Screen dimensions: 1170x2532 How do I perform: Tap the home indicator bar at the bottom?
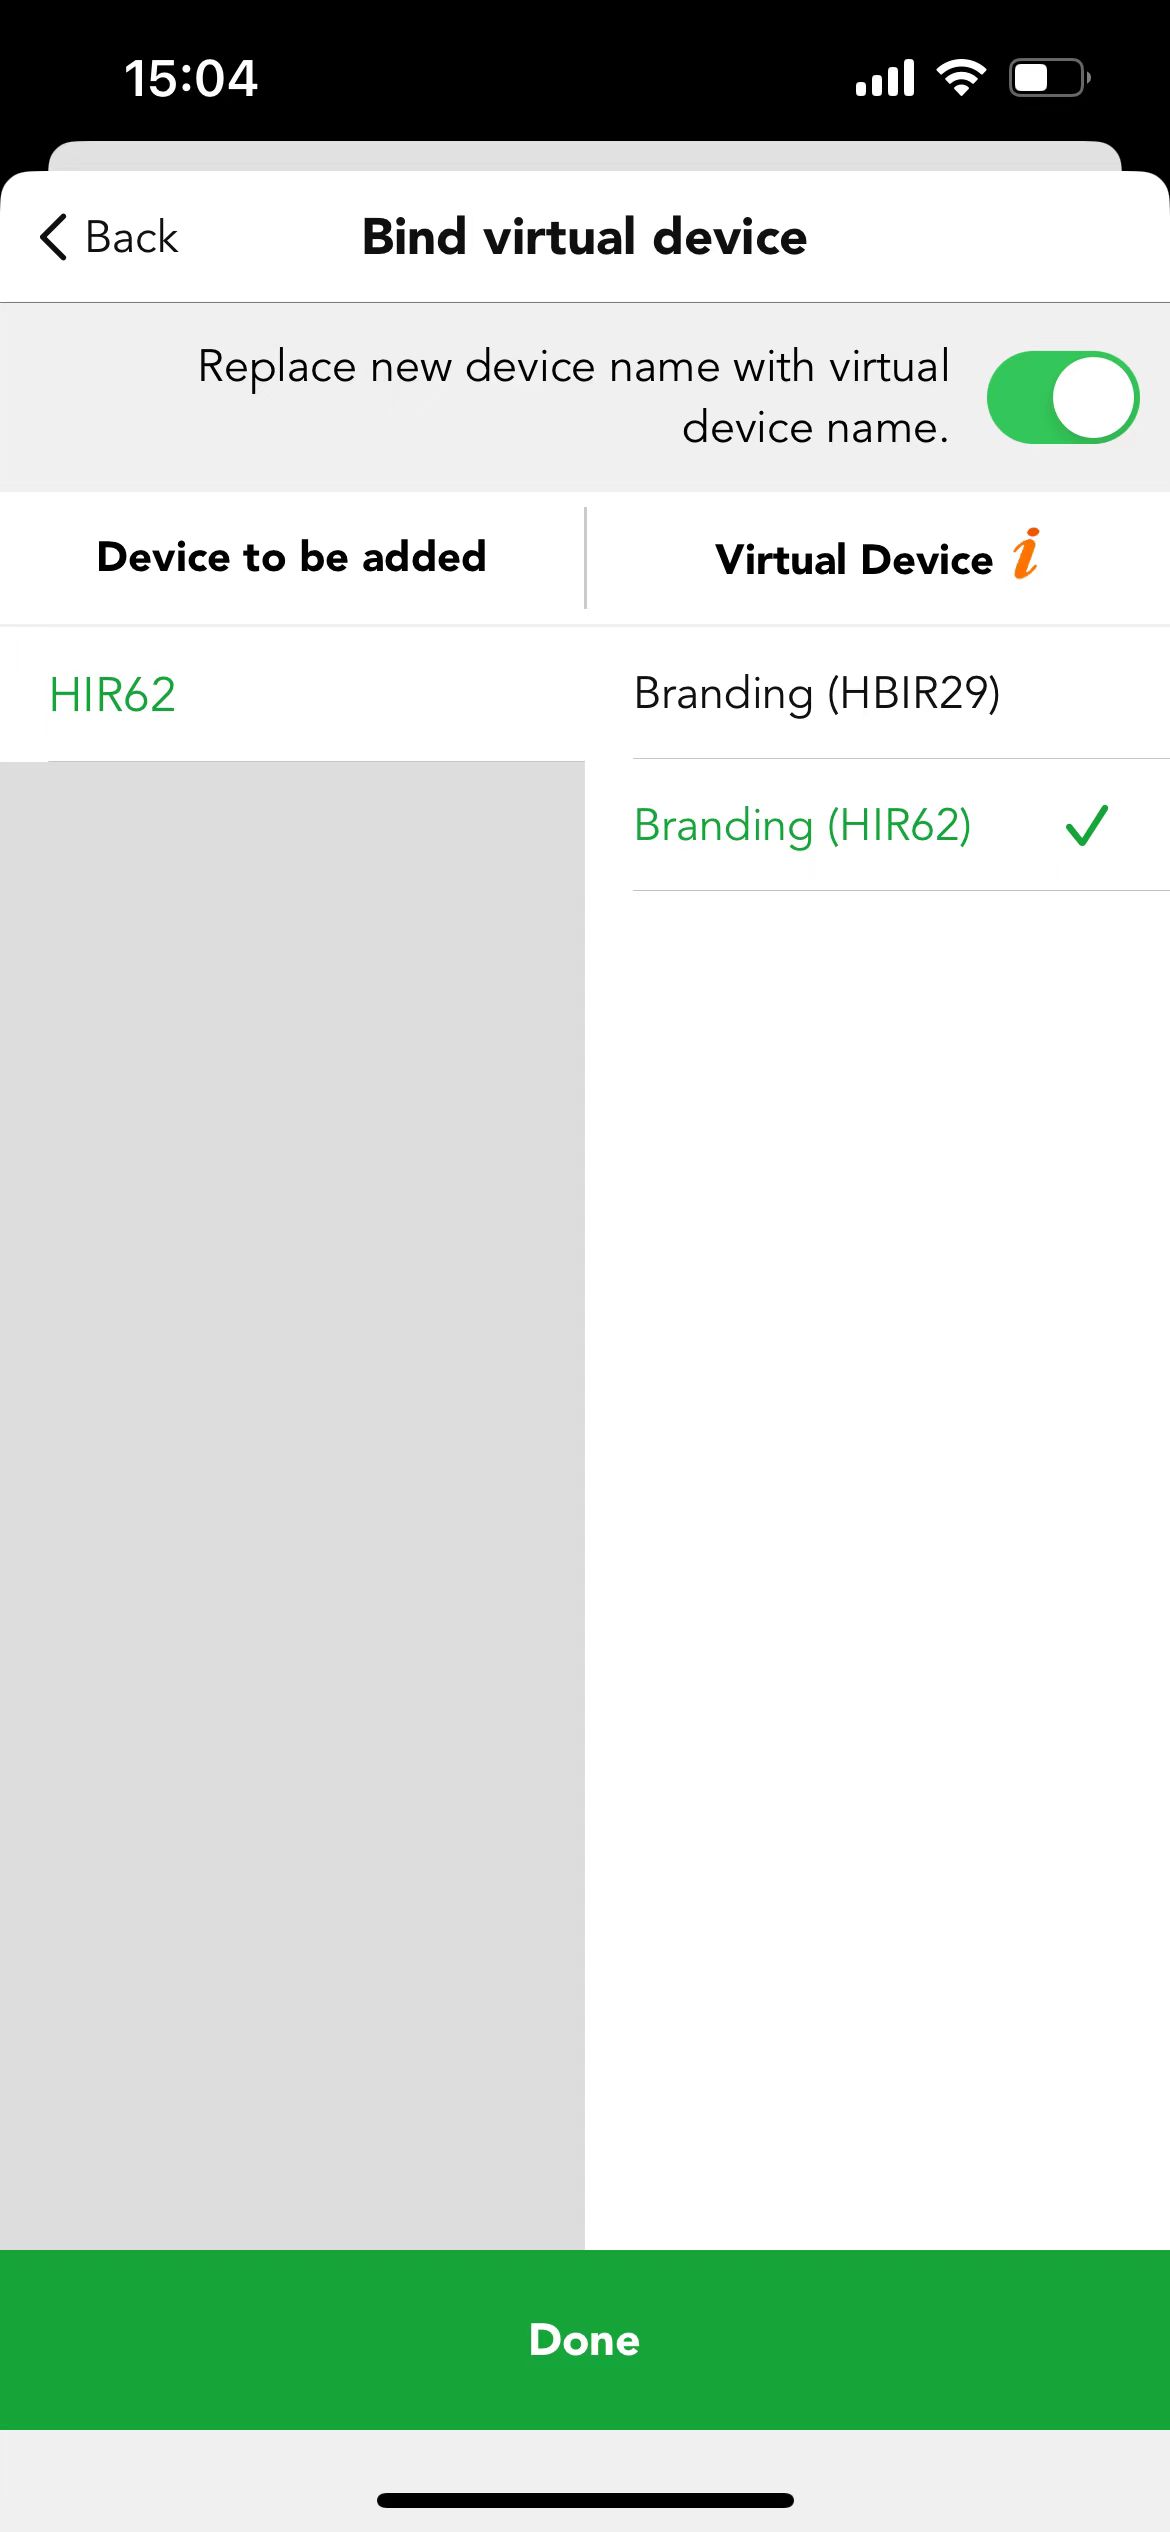[x=585, y=2500]
